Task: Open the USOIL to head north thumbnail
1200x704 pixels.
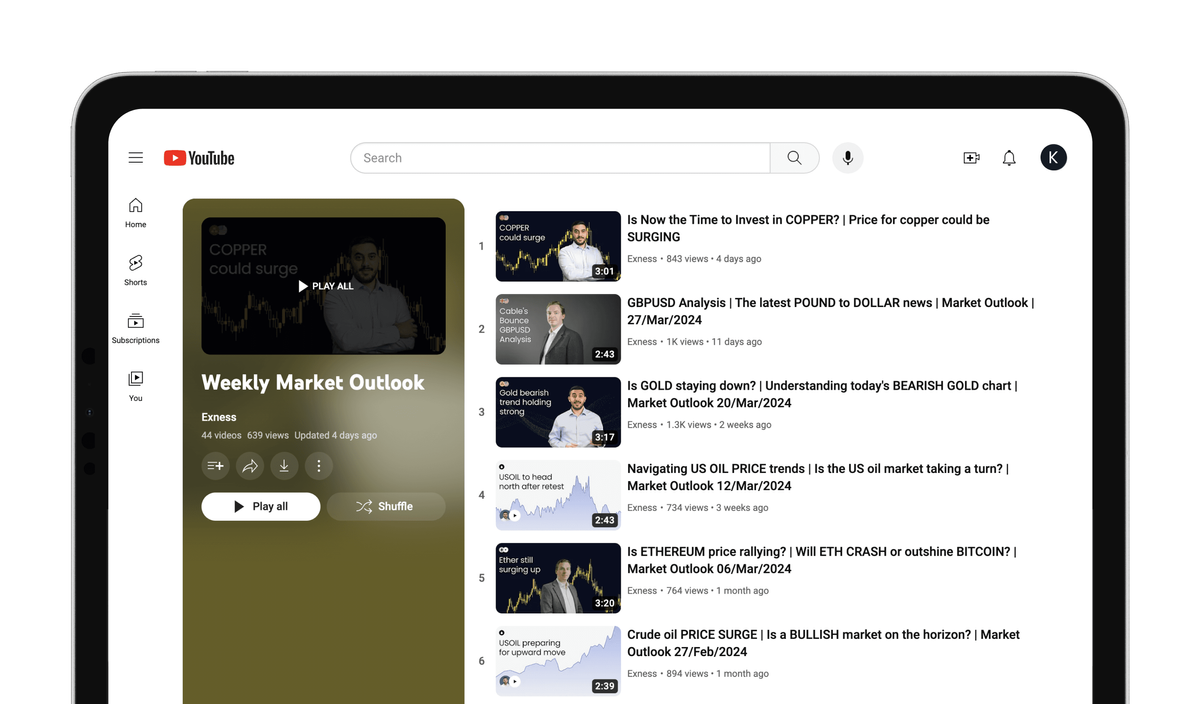Action: pos(558,495)
